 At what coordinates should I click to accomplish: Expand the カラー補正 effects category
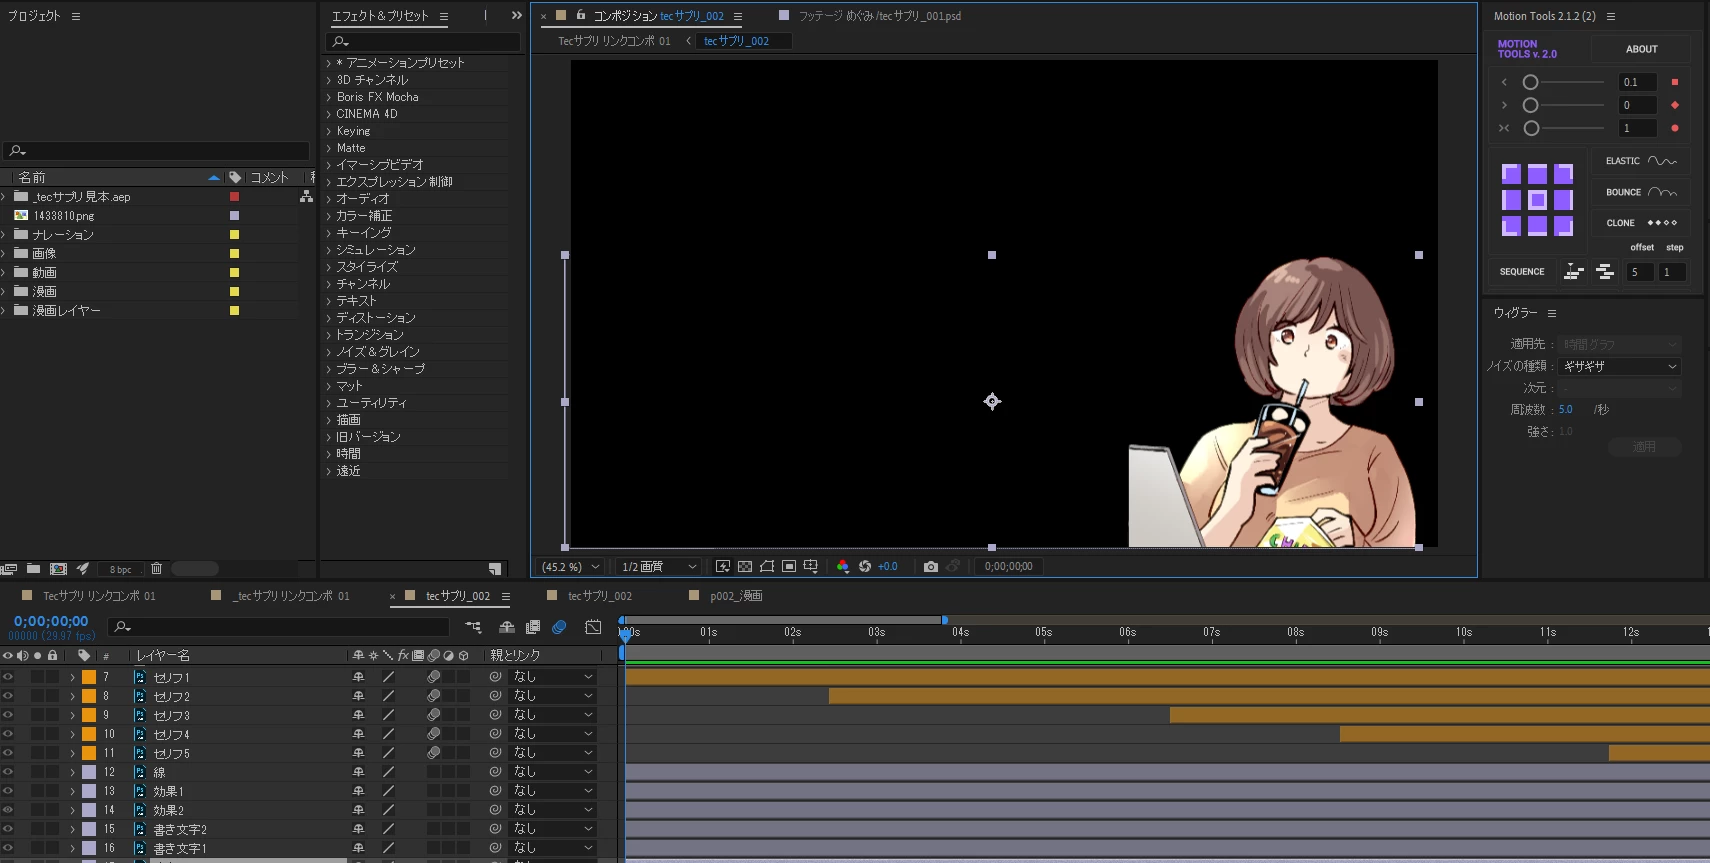point(329,216)
